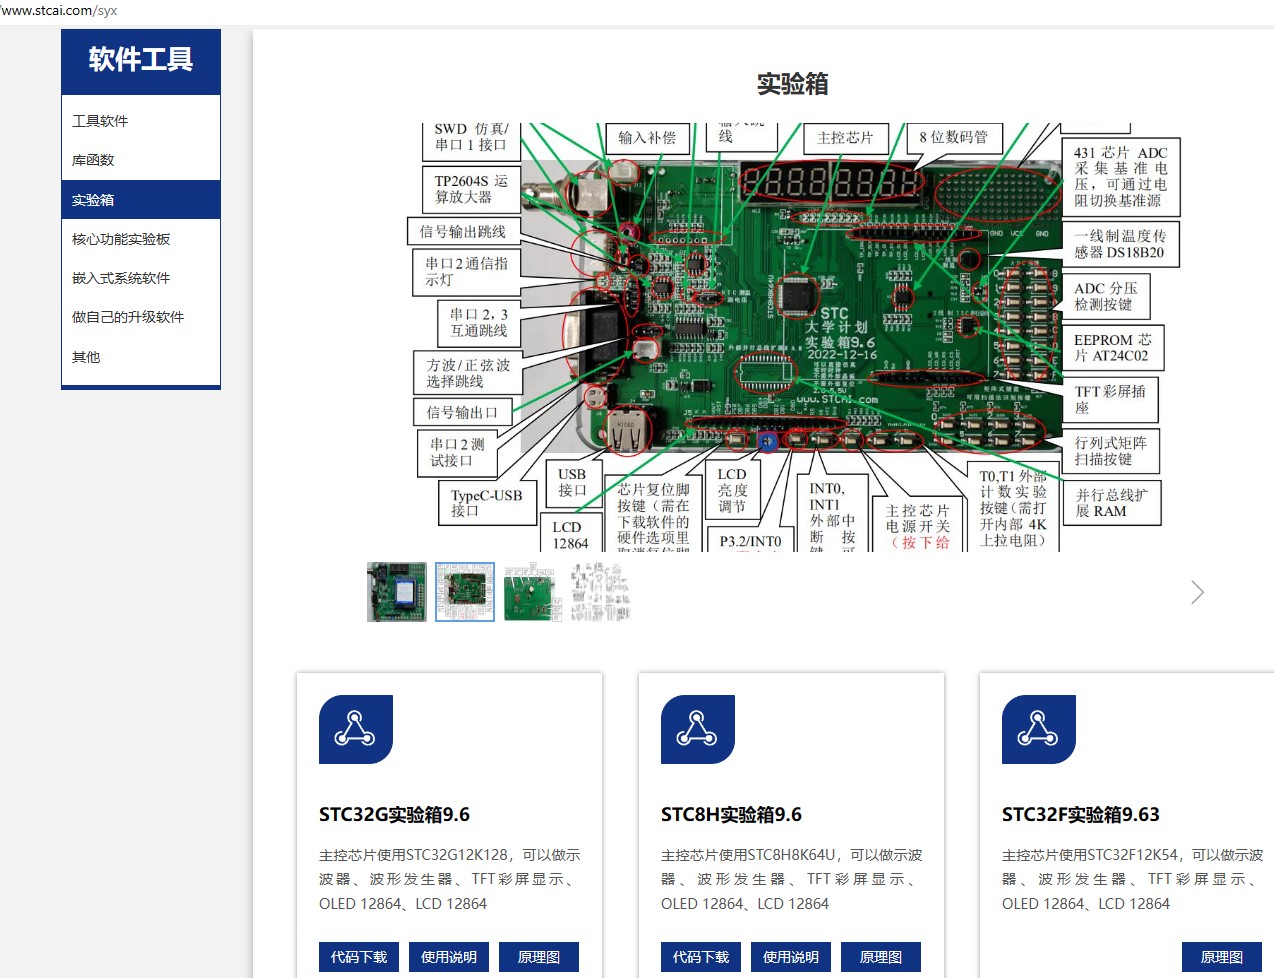Click the first board photo thumbnail

coord(397,592)
